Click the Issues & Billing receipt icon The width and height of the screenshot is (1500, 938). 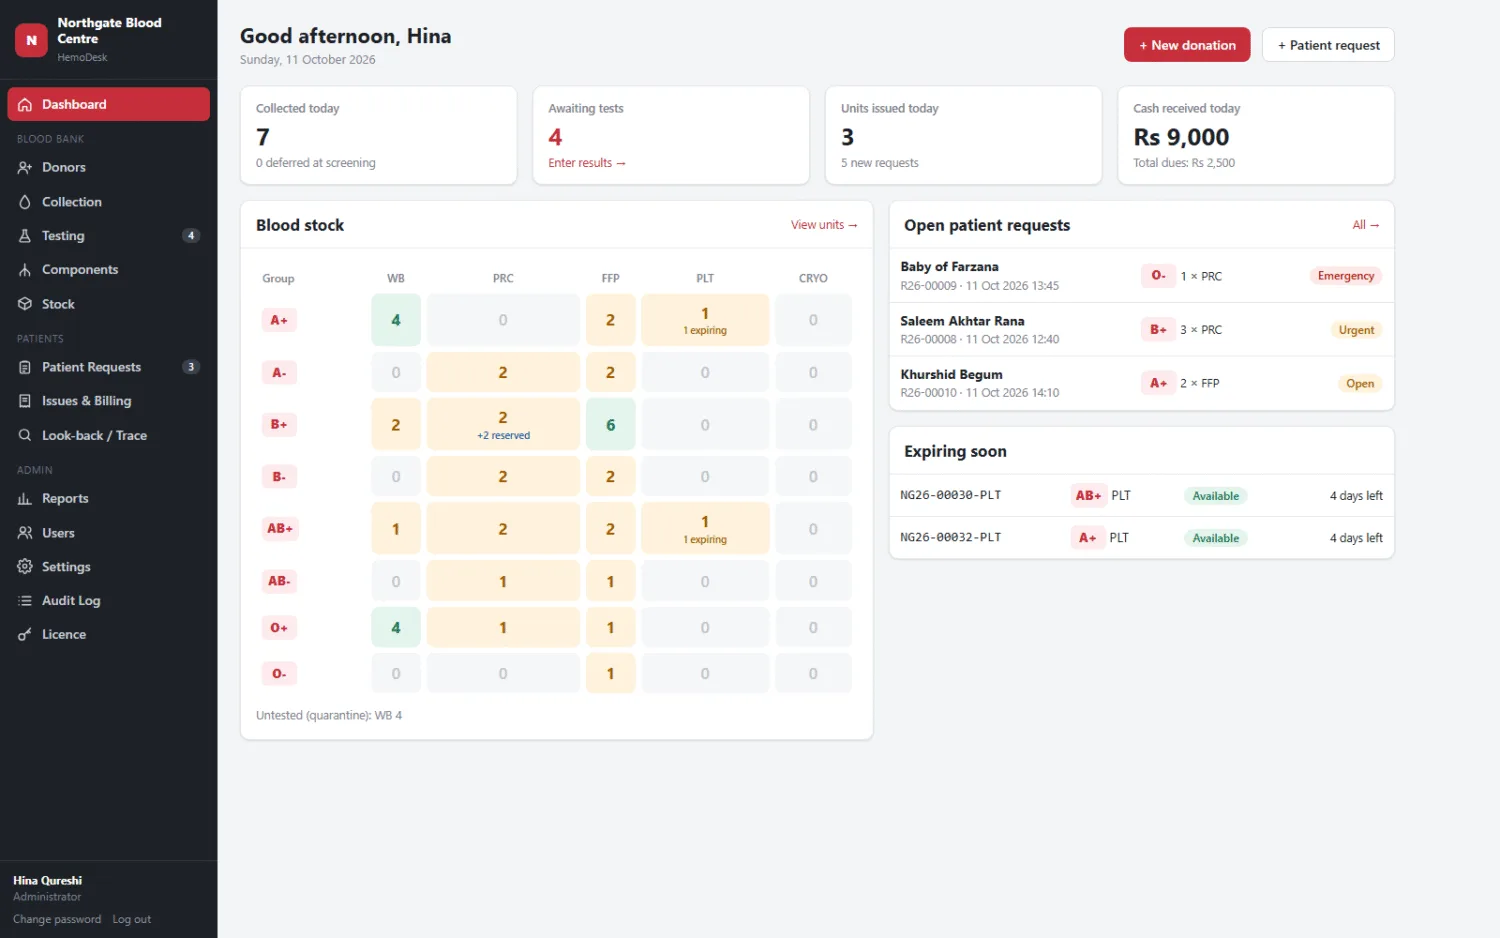coord(25,401)
